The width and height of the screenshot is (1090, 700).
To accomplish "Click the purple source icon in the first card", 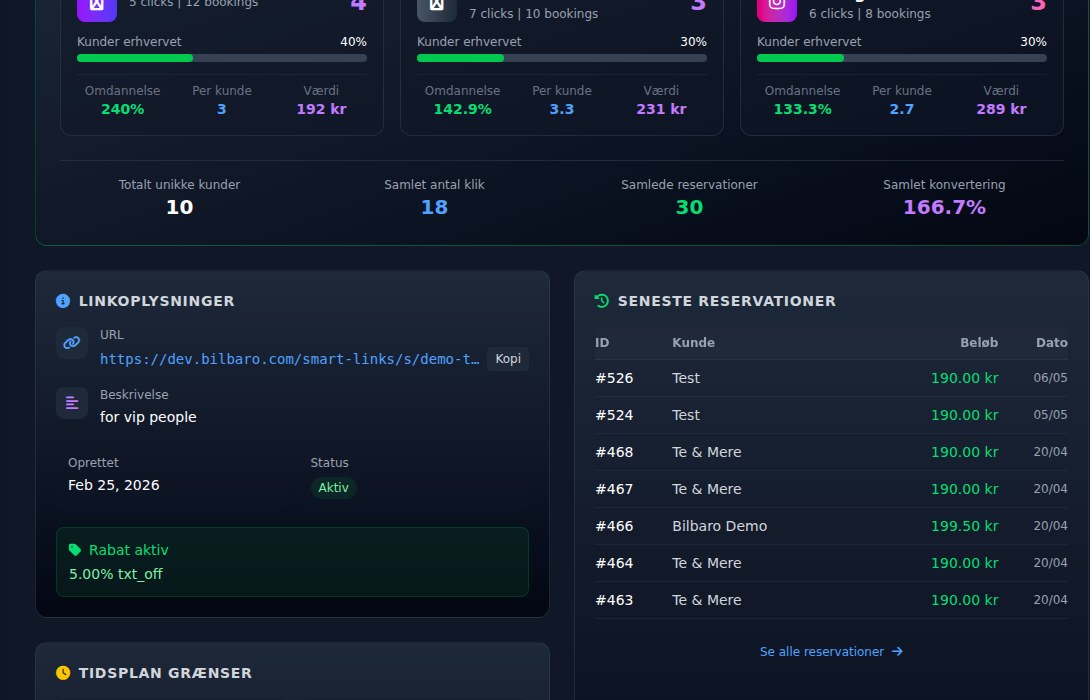I will [x=97, y=6].
